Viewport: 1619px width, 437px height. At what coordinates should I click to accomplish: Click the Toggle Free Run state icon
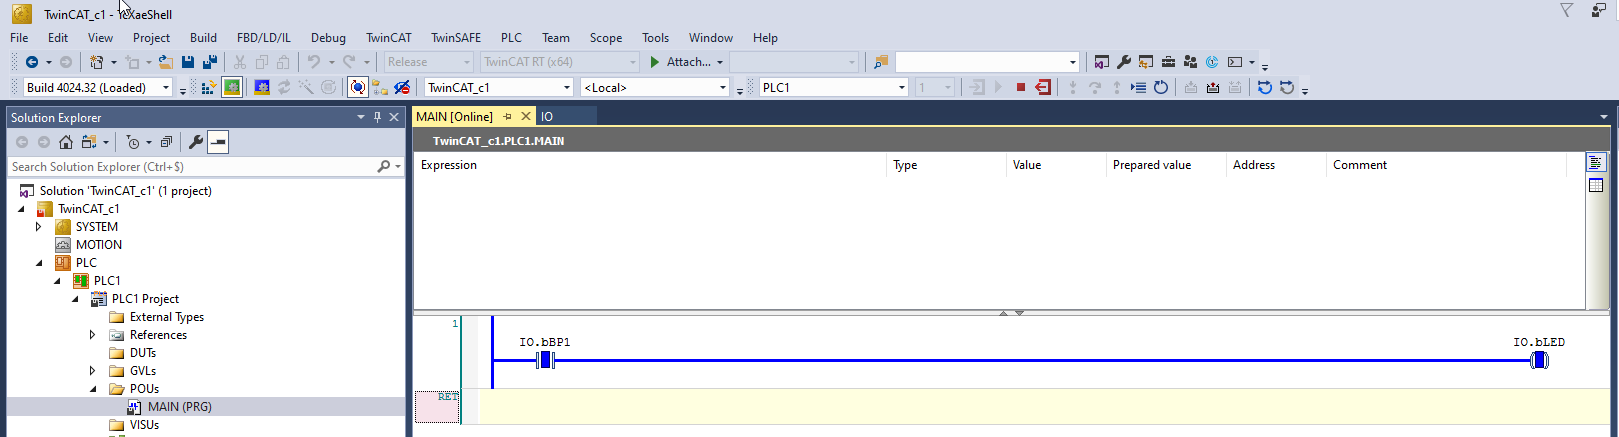coord(357,88)
